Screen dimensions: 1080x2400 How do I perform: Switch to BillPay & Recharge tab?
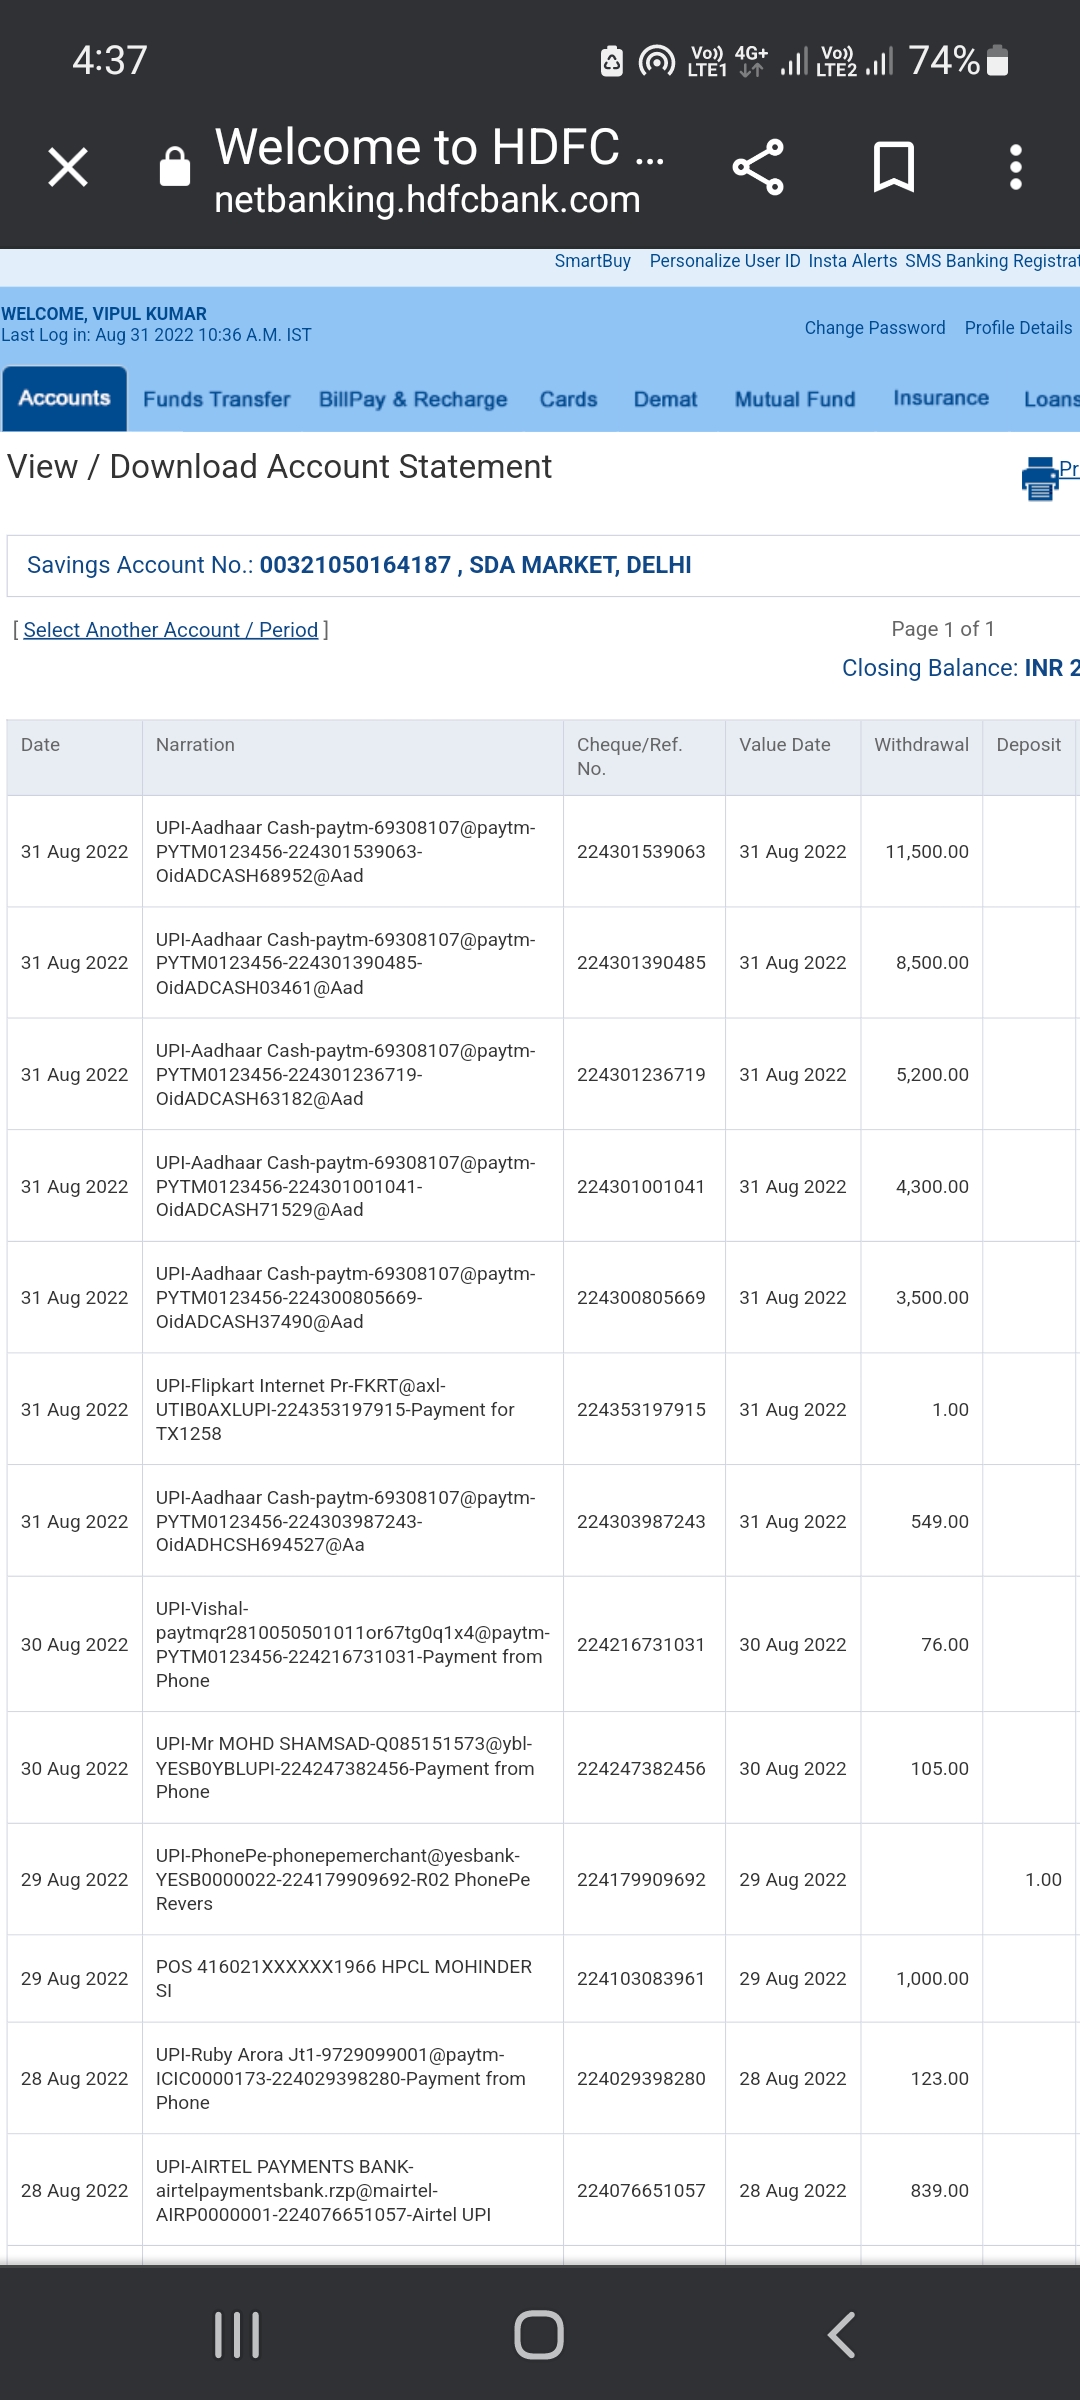pos(413,399)
